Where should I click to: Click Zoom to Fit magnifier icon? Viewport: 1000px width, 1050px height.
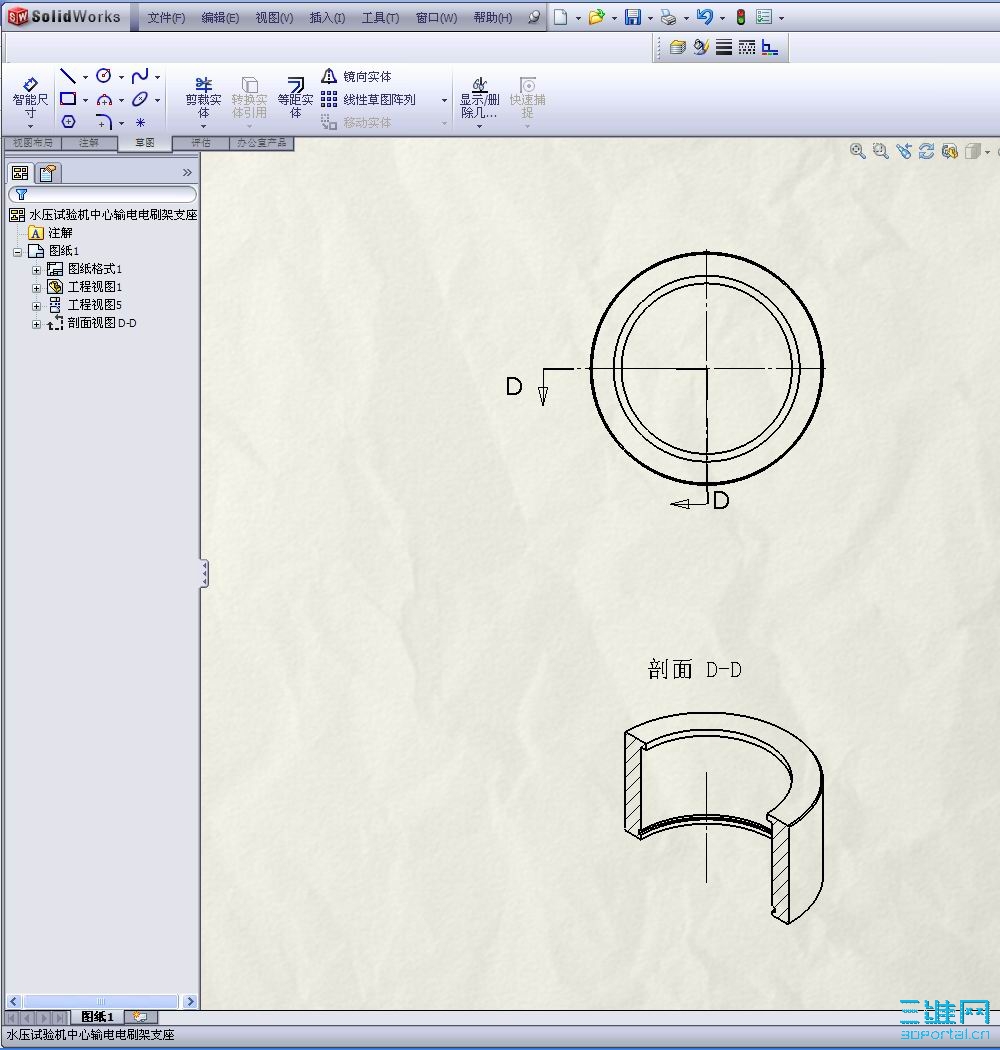tap(857, 151)
